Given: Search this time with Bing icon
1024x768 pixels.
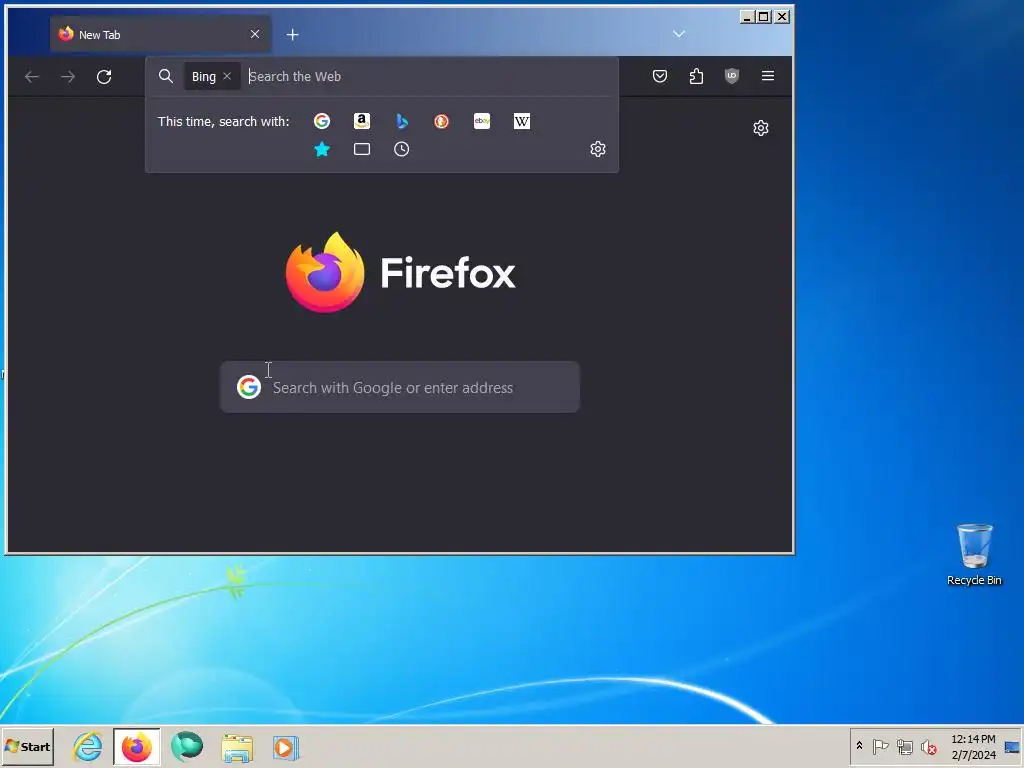Looking at the screenshot, I should [402, 121].
